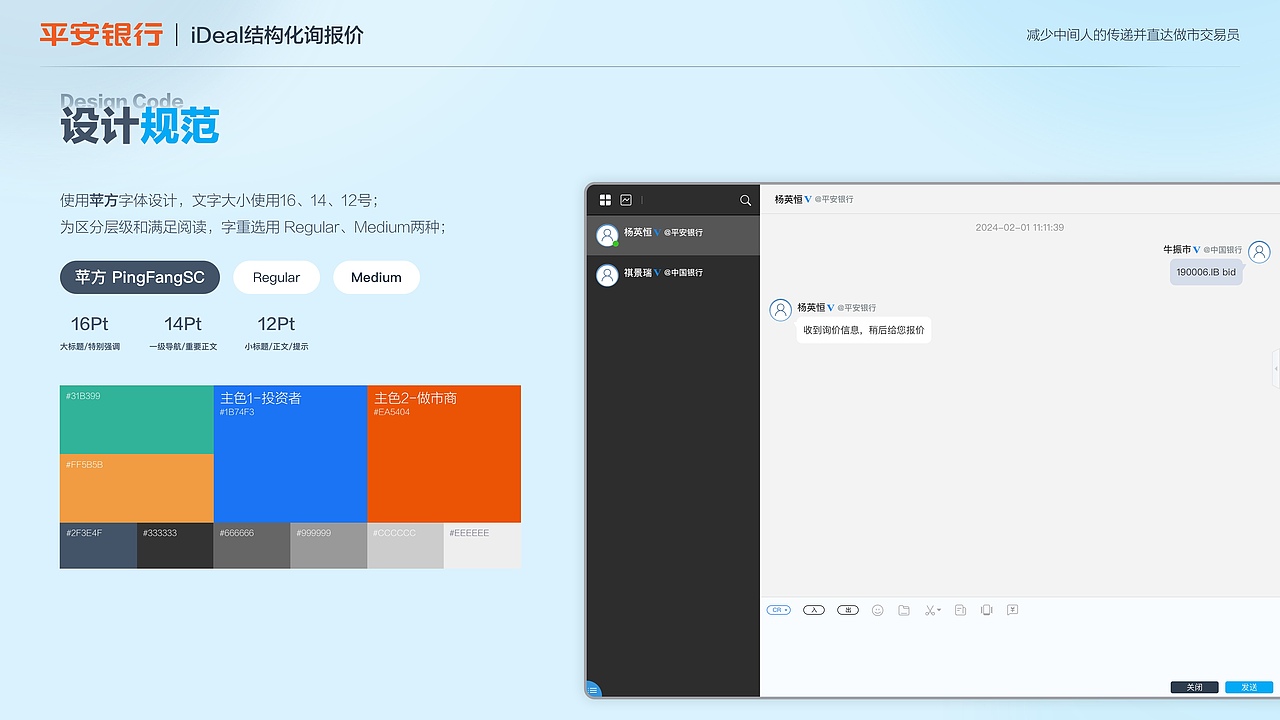
Task: Click the chart icon next to grid icon
Action: pos(625,199)
